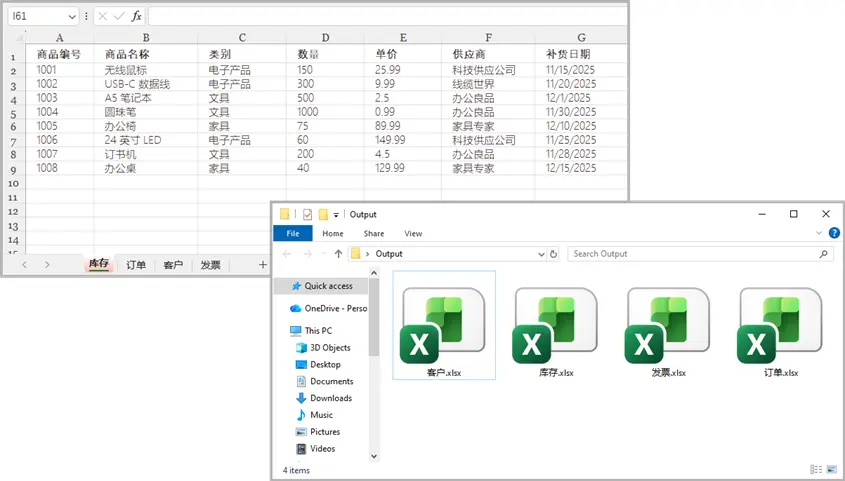Select column D header
This screenshot has width=845, height=481.
(x=325, y=38)
